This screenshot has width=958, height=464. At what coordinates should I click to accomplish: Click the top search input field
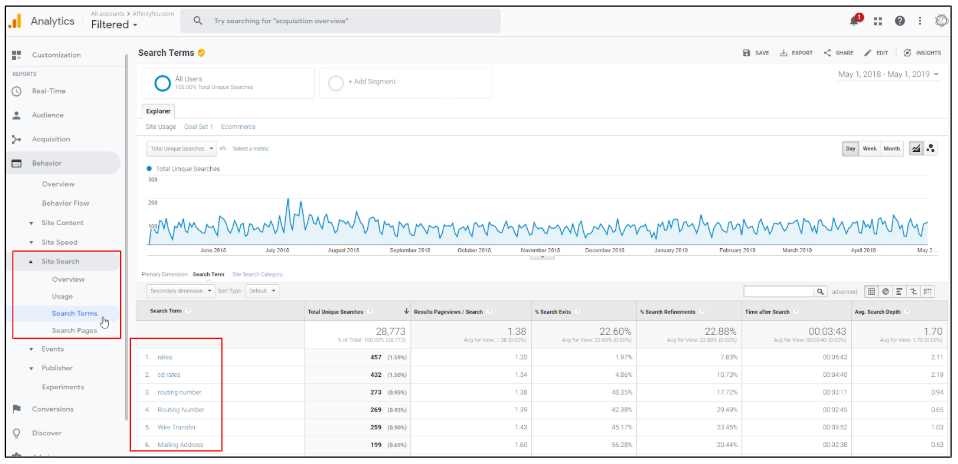(x=340, y=21)
